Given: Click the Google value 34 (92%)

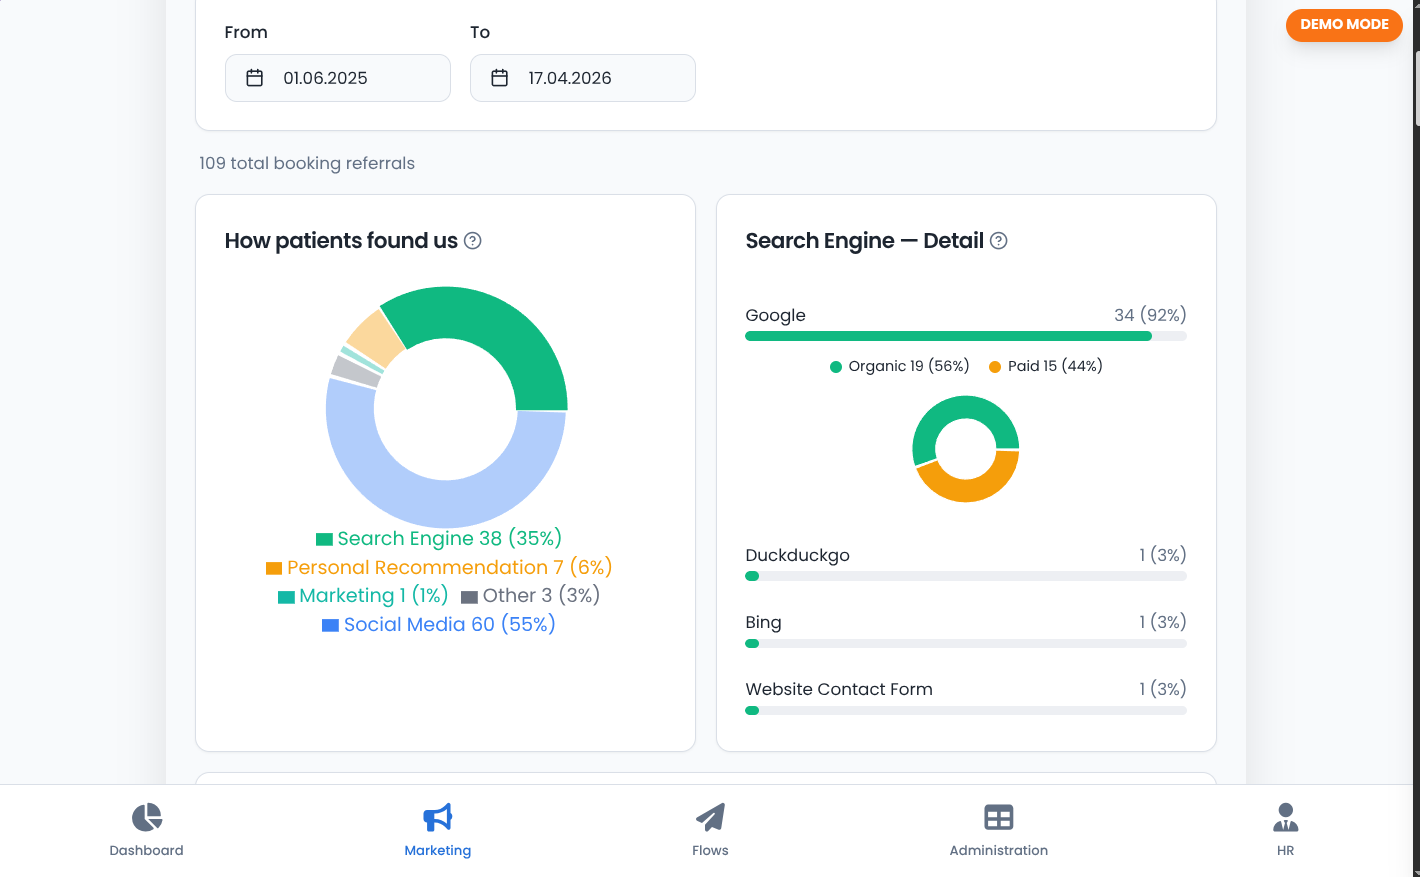Looking at the screenshot, I should click(x=1150, y=316).
